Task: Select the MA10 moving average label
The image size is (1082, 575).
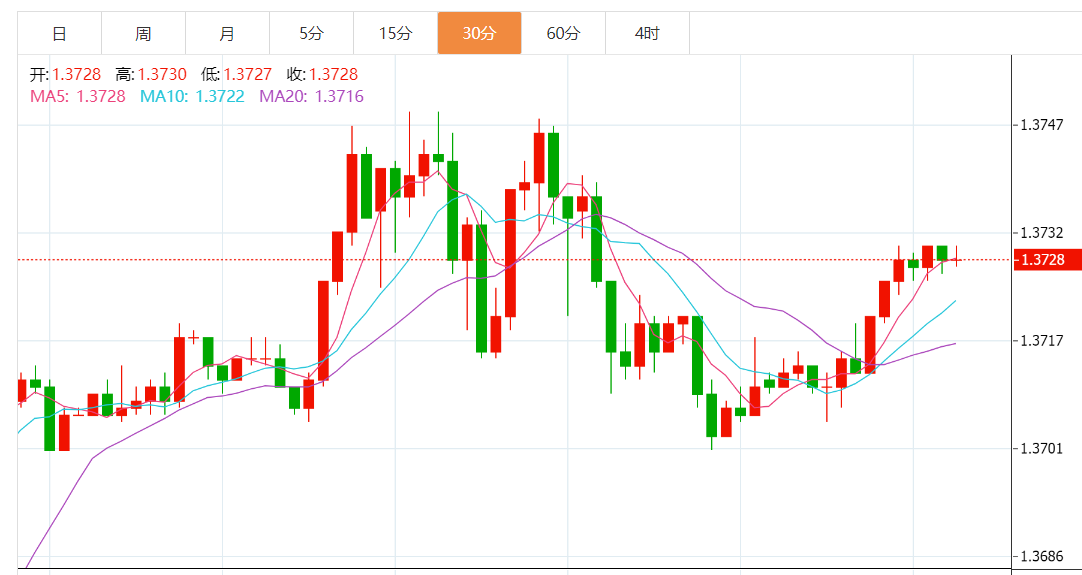Action: pyautogui.click(x=192, y=96)
